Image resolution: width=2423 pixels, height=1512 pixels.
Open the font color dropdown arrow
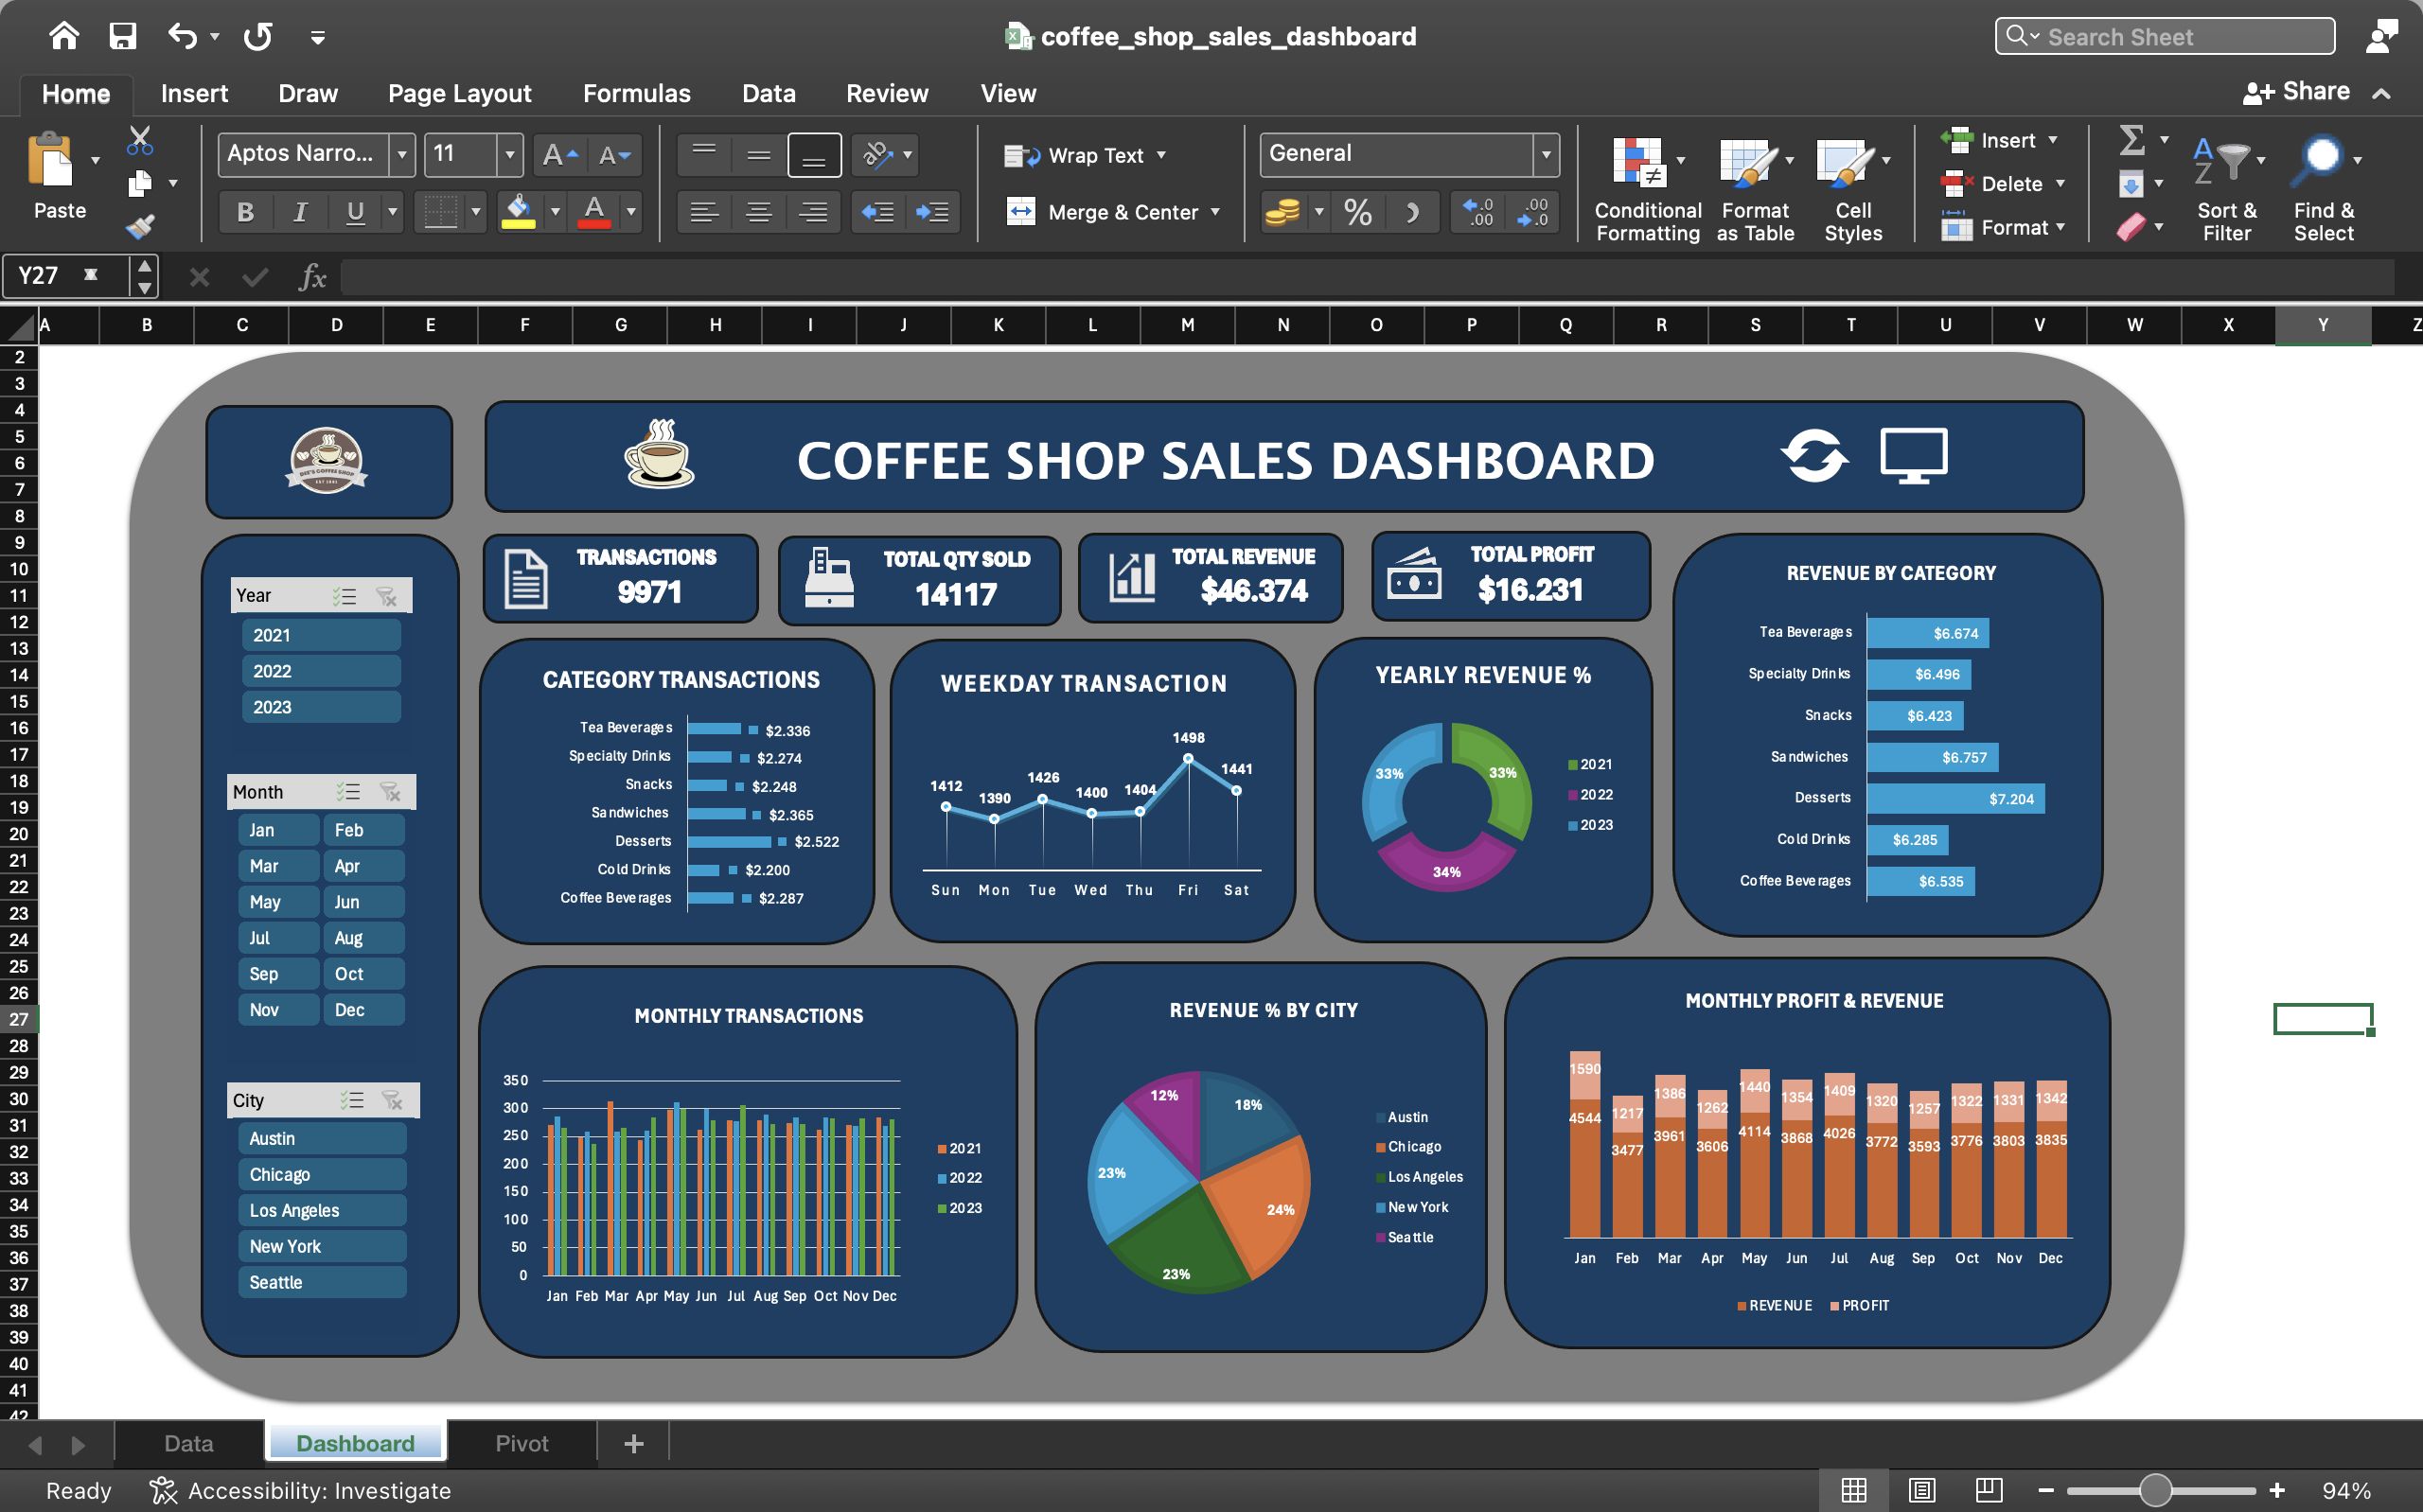click(x=631, y=212)
